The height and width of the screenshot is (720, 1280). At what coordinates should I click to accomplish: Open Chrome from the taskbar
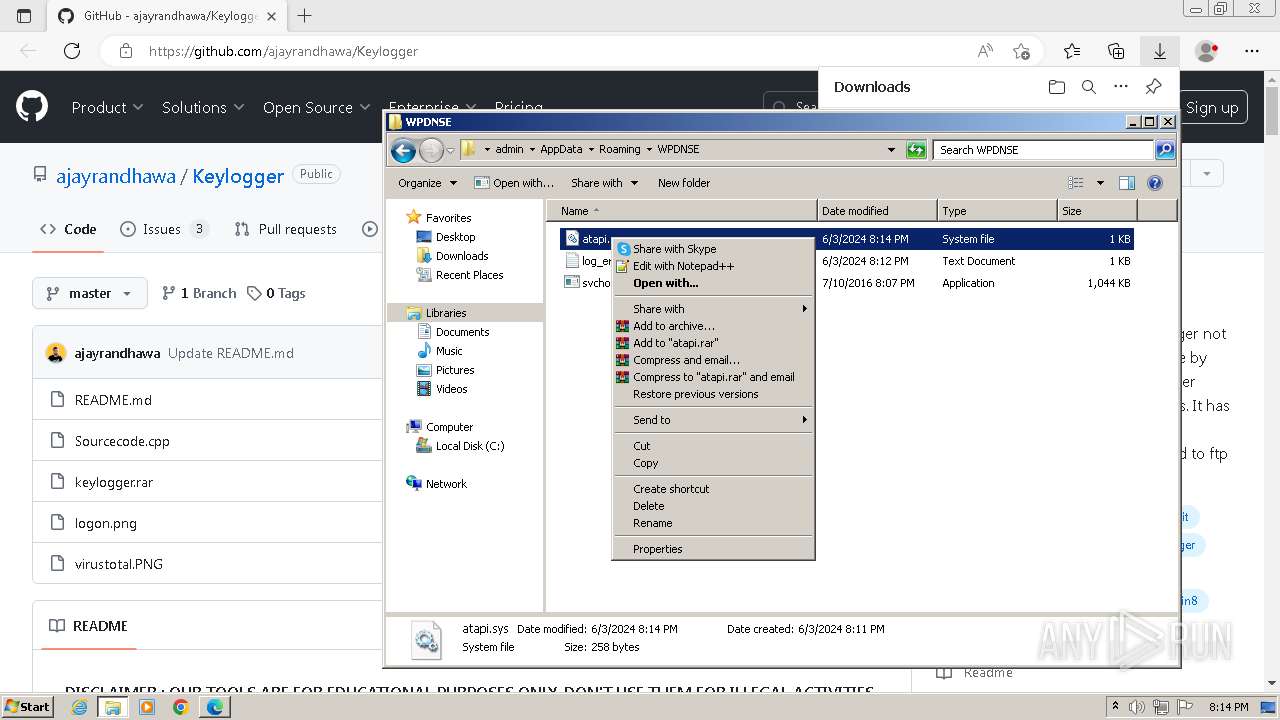[x=180, y=707]
